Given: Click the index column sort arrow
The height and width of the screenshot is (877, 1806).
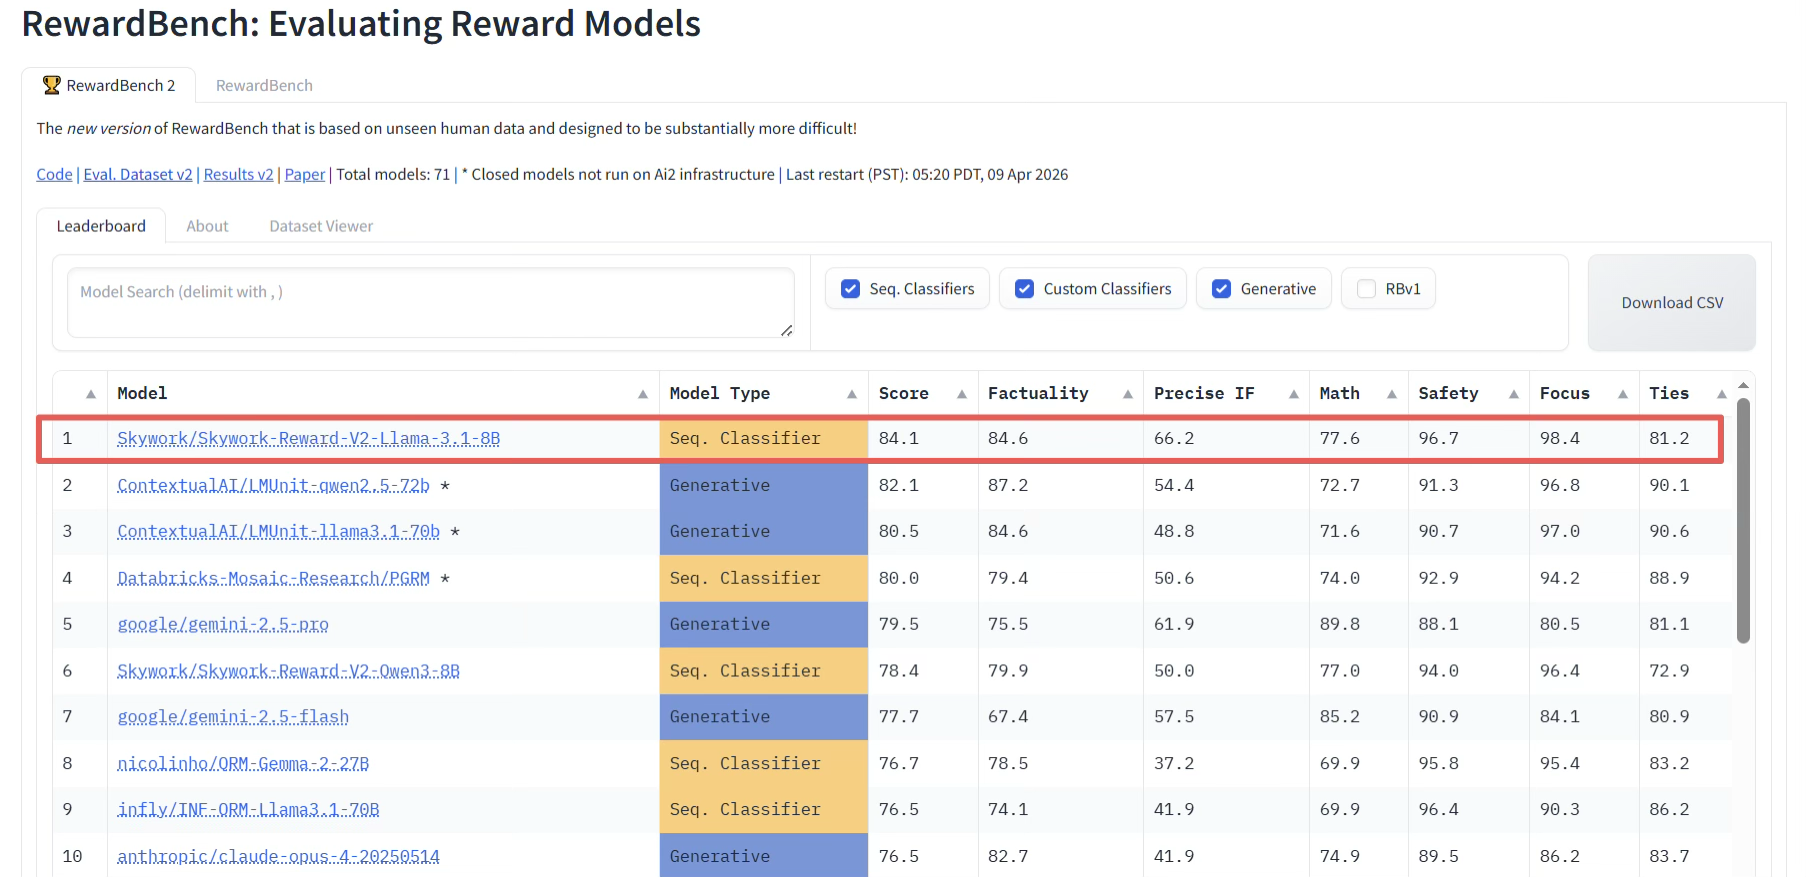Looking at the screenshot, I should tap(90, 394).
